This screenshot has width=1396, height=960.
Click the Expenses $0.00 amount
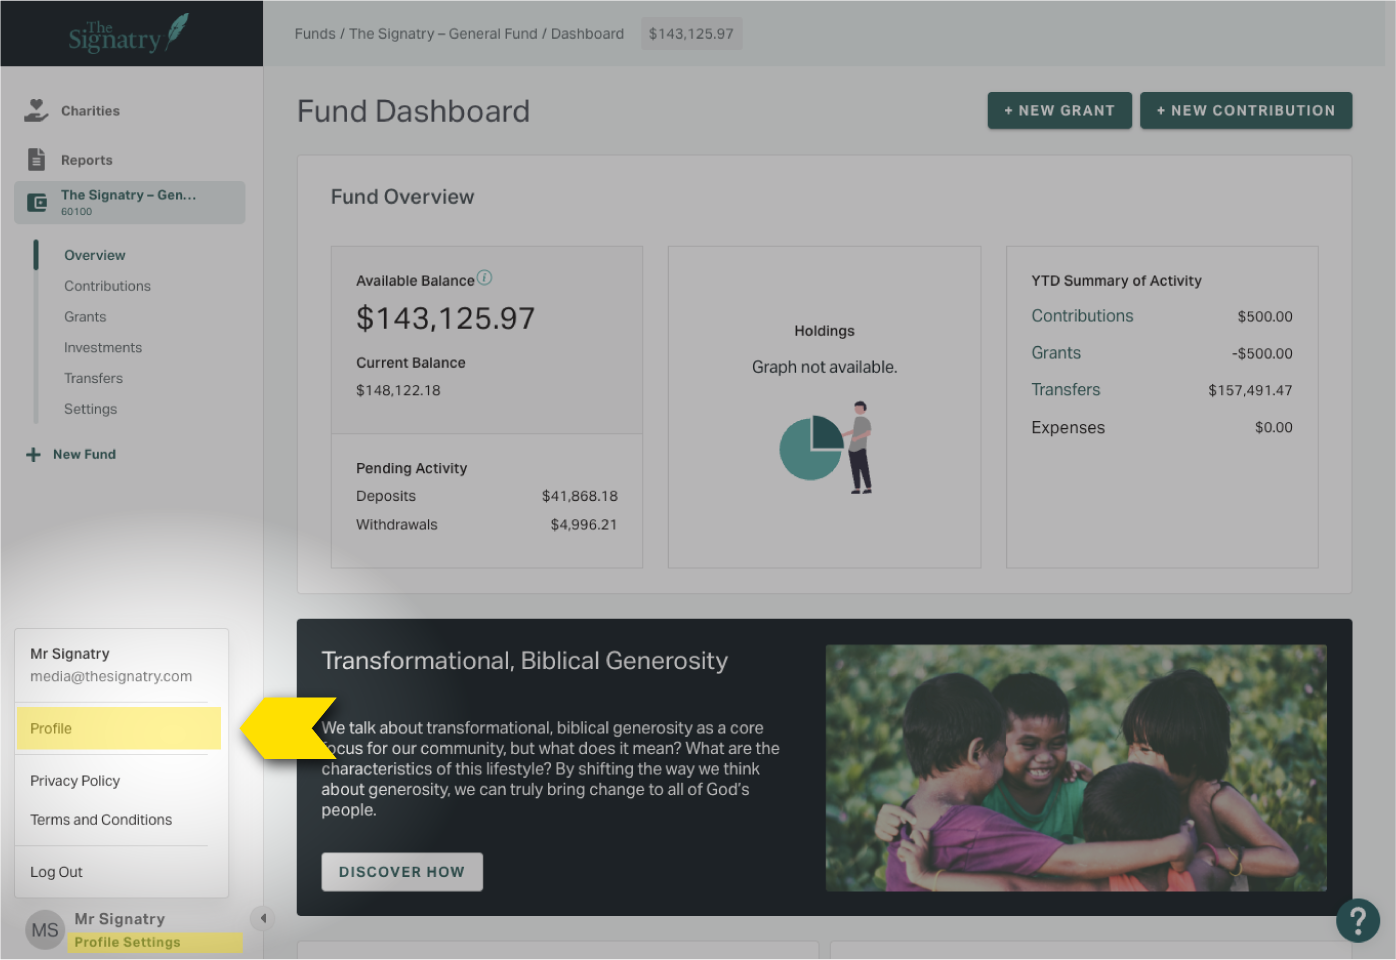point(1274,427)
